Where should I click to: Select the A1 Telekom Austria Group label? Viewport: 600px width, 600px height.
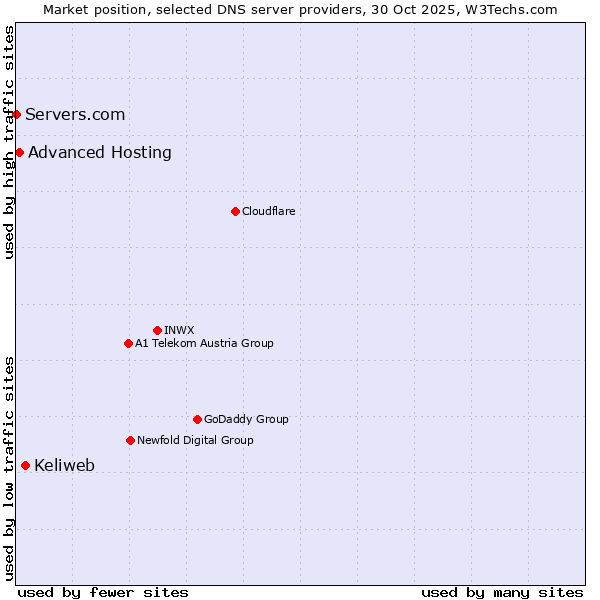204,343
